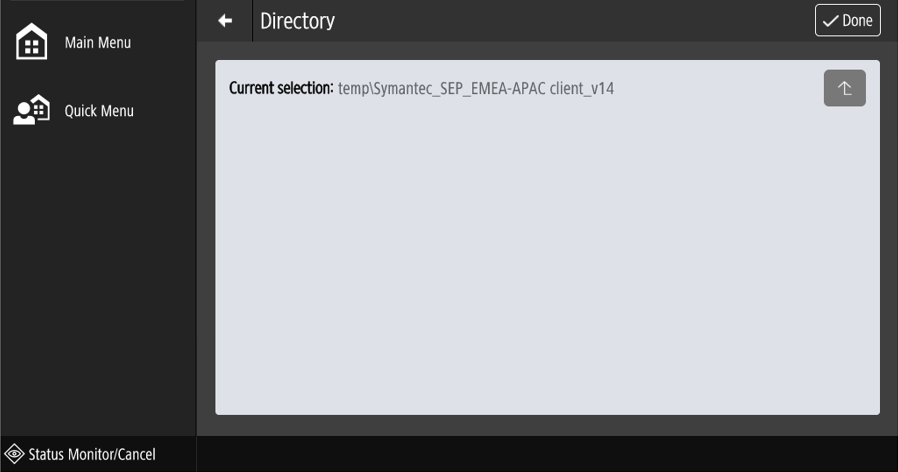Open the Quick Menu icon
The height and width of the screenshot is (472, 898).
pyautogui.click(x=32, y=111)
